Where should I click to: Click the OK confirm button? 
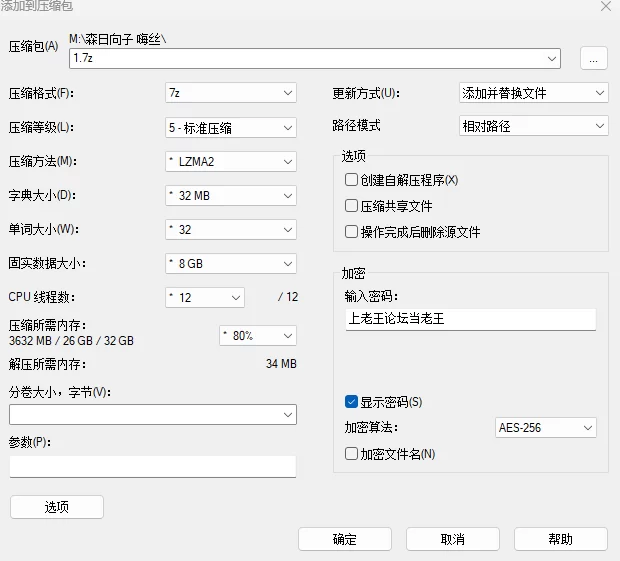coord(345,539)
